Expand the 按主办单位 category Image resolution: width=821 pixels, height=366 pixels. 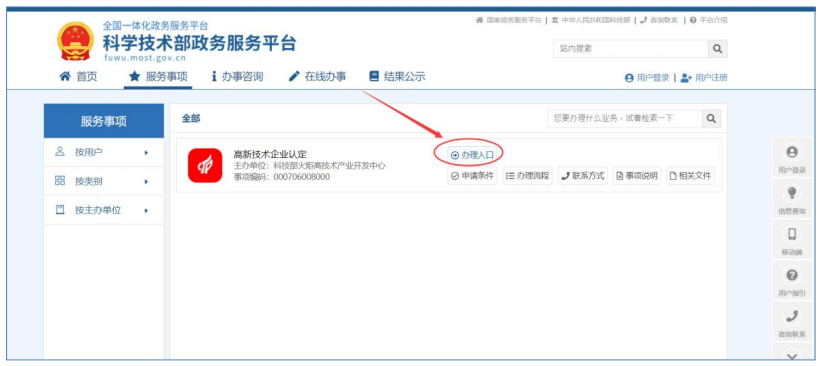[x=104, y=210]
